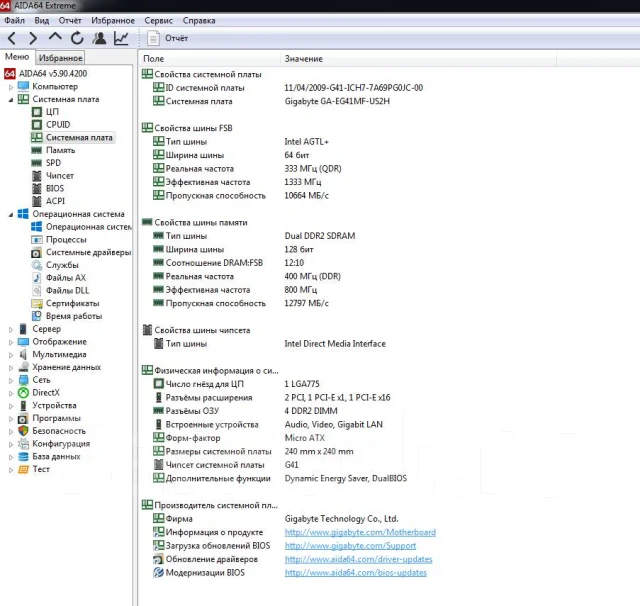Expand the Мультимедиа tree node

[x=11, y=355]
